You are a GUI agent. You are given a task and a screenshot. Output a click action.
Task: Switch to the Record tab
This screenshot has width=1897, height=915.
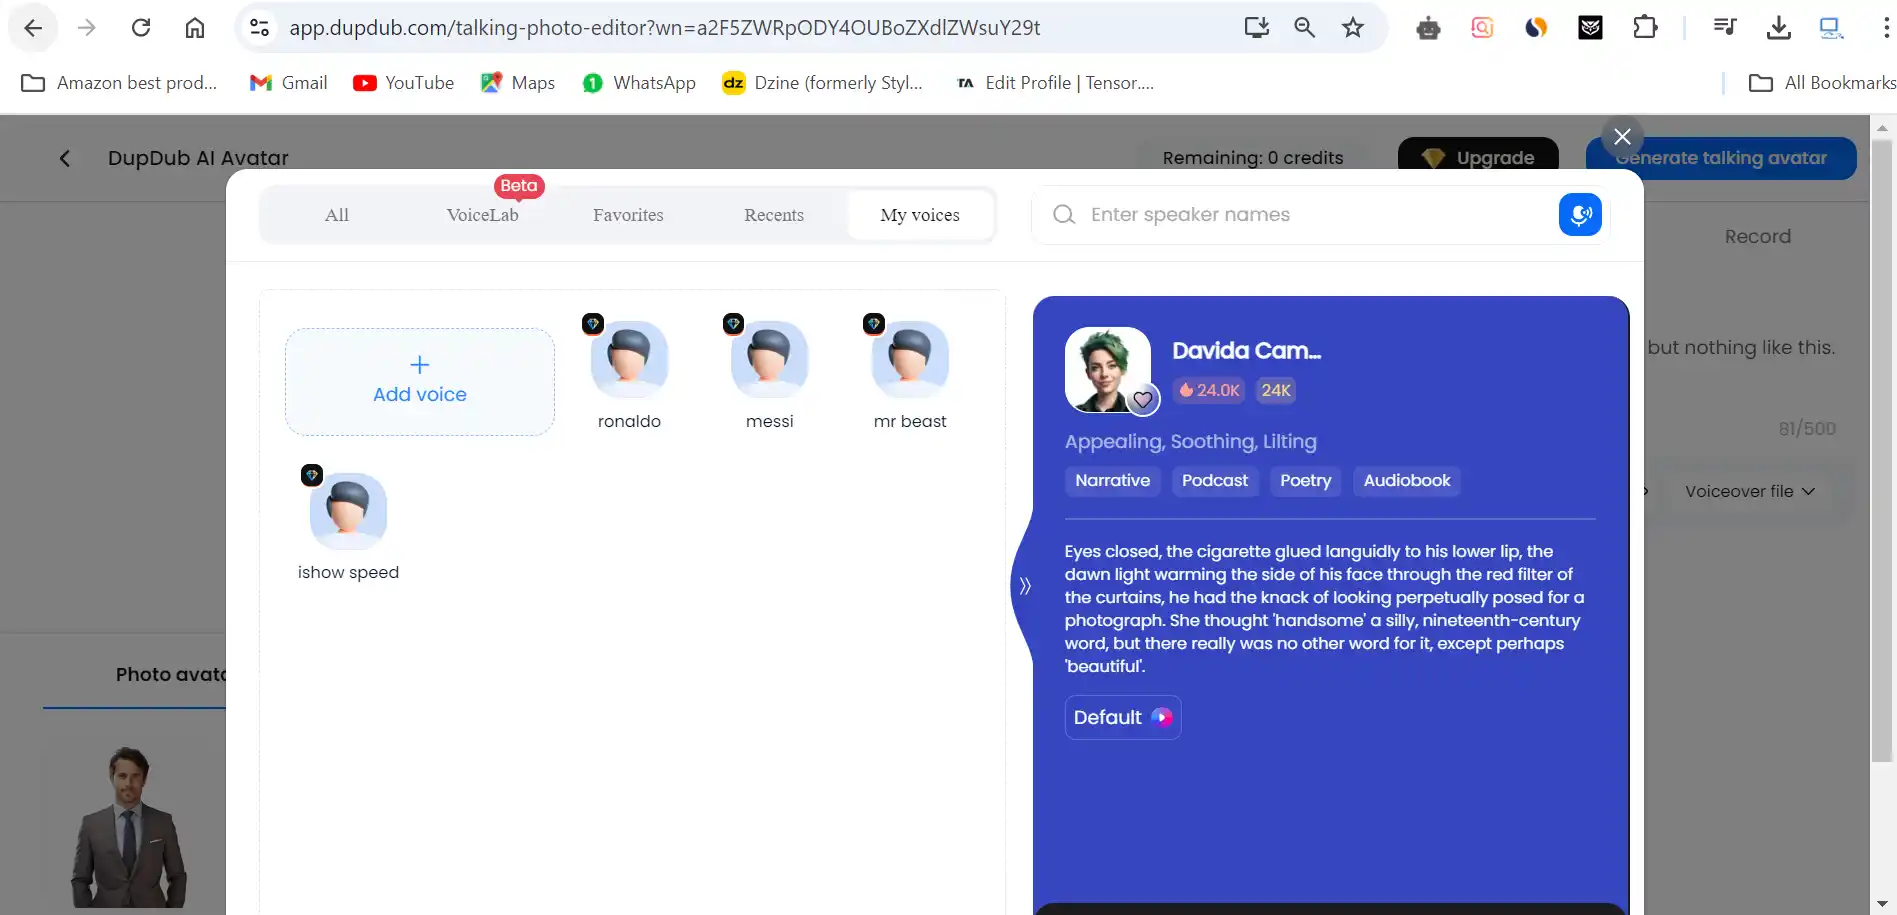click(x=1757, y=237)
